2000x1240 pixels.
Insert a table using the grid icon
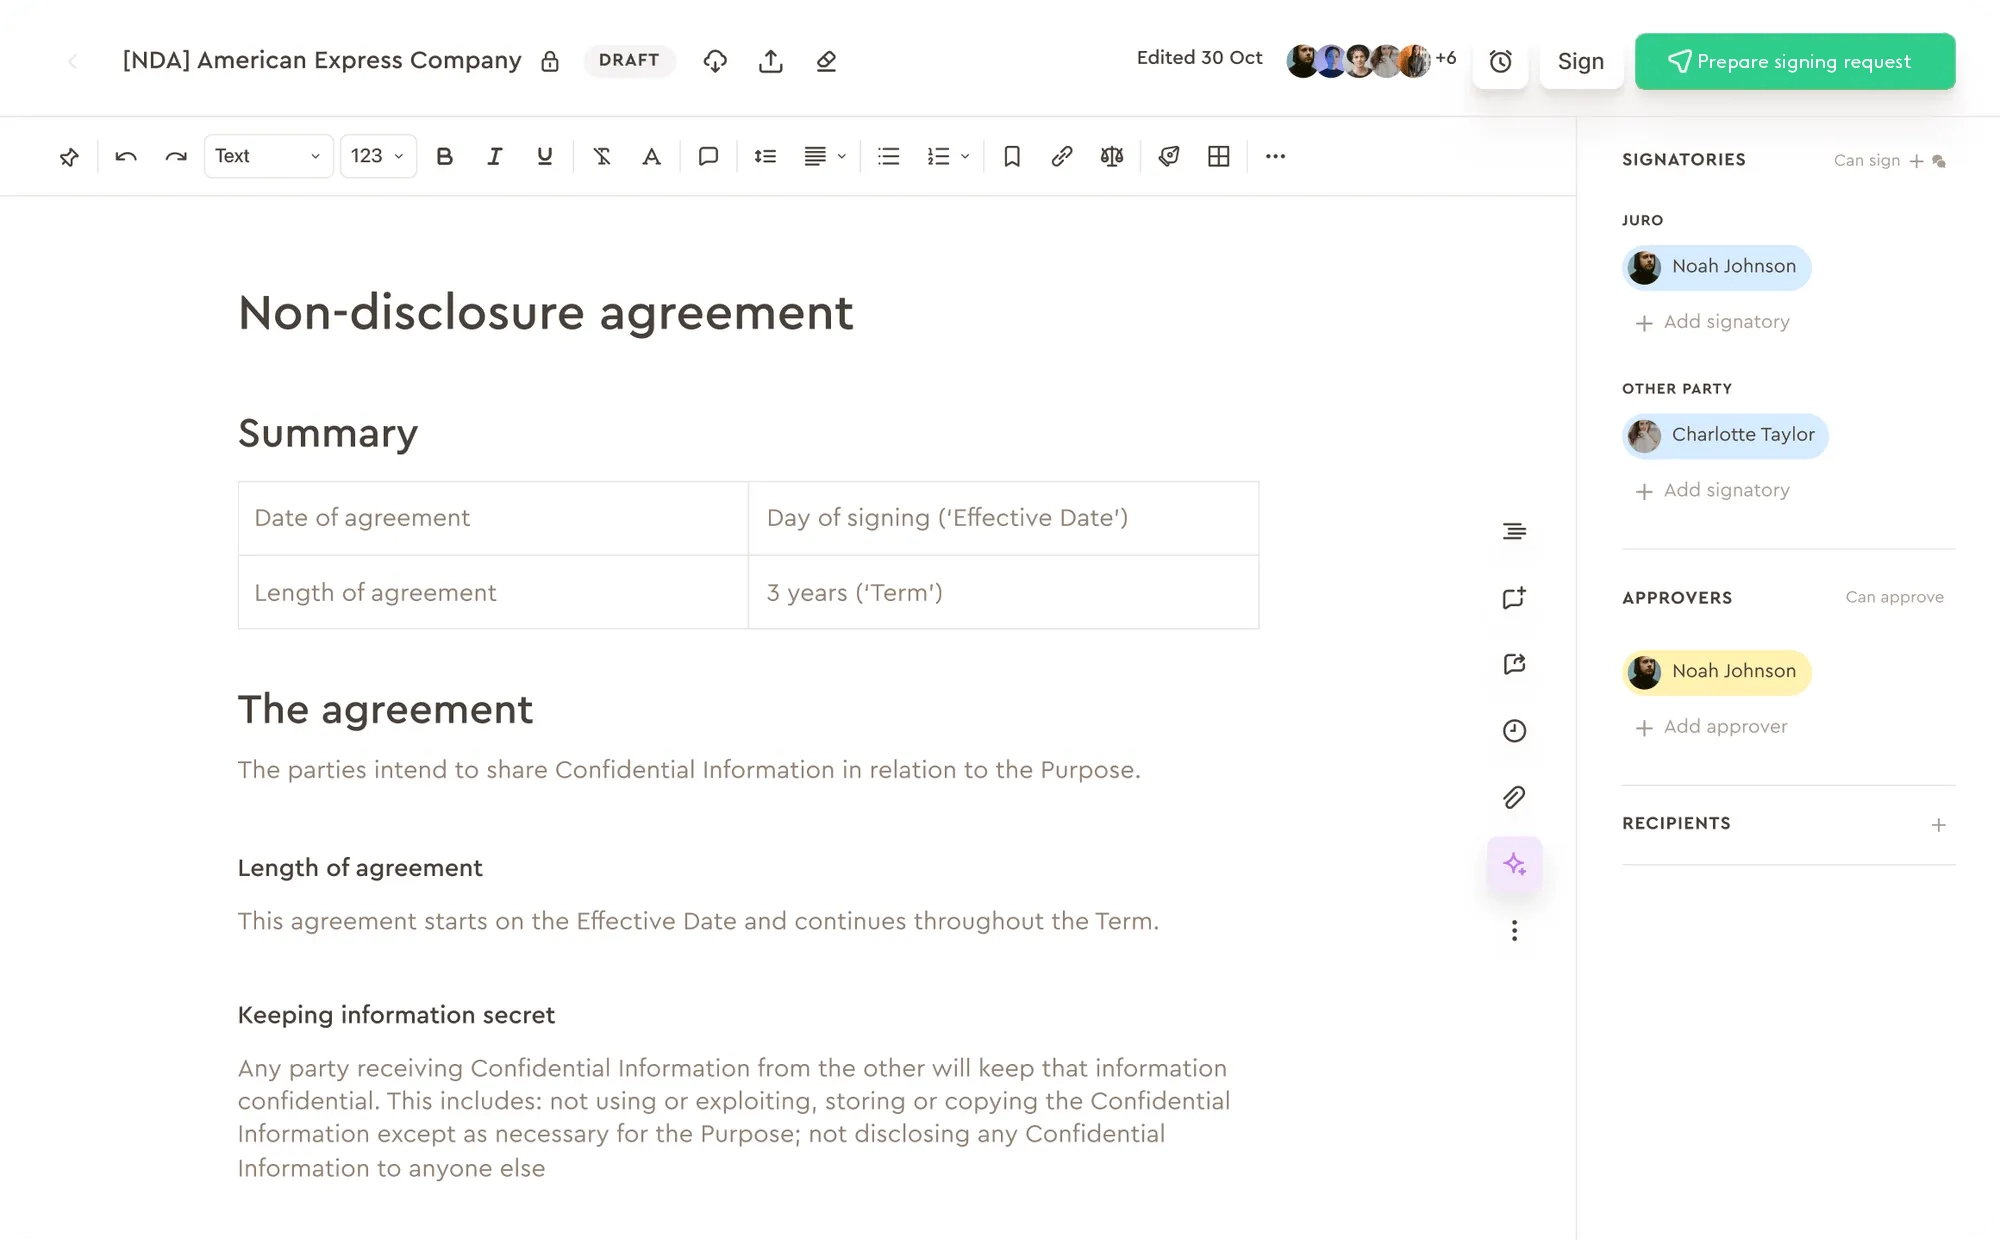pos(1218,156)
